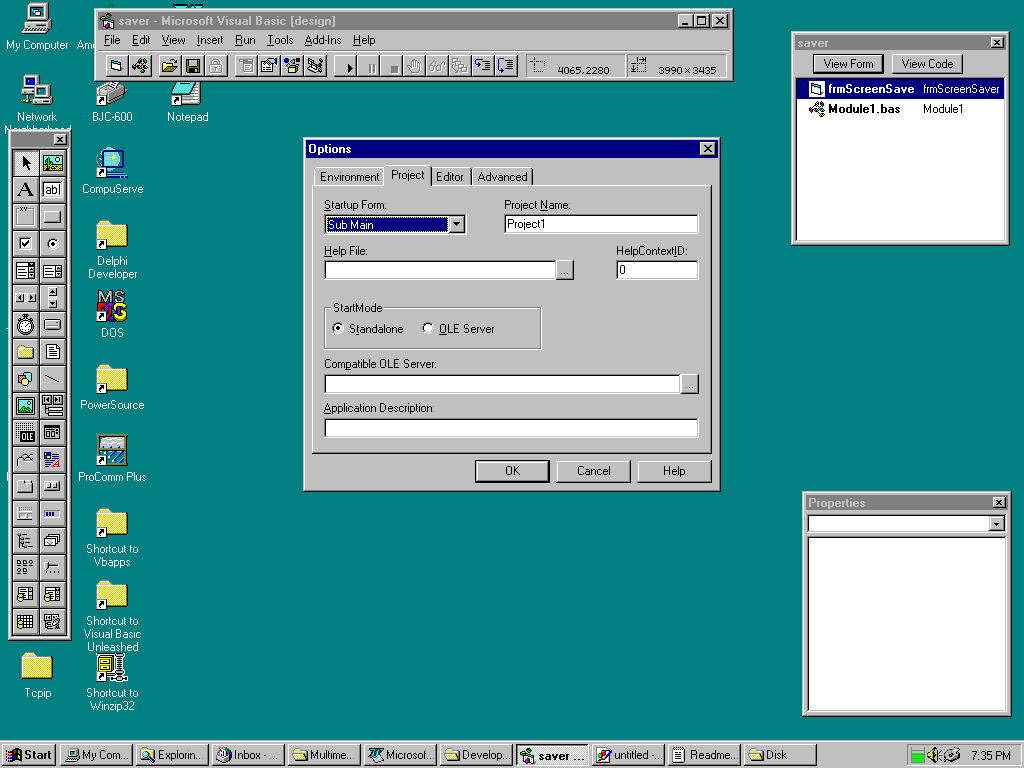Choose the PictureBox control in the toolbox
The height and width of the screenshot is (768, 1024).
pos(52,162)
